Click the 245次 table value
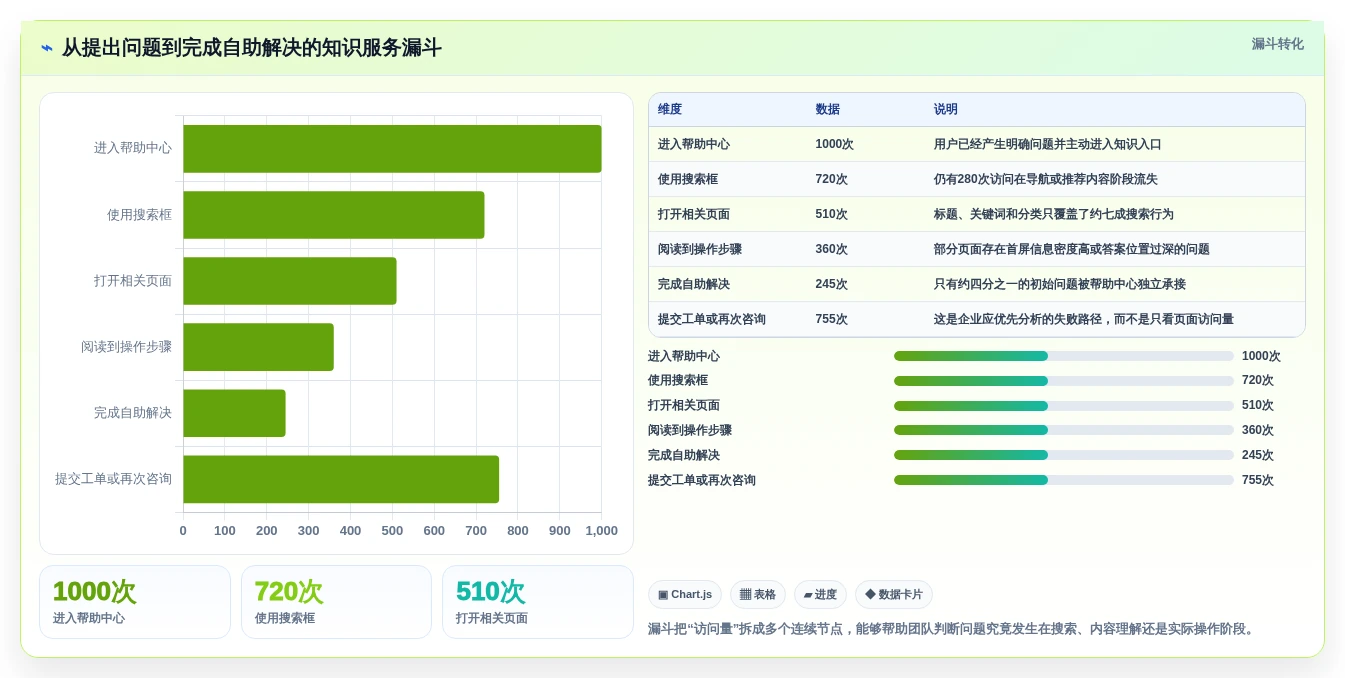 click(832, 284)
